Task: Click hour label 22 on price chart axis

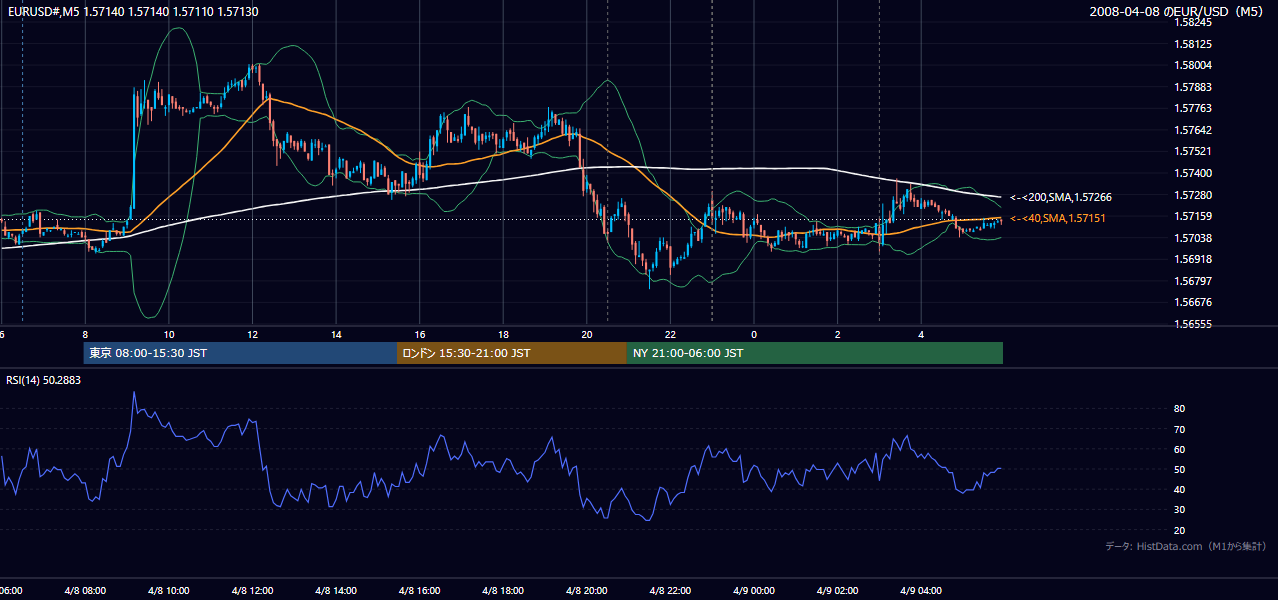Action: point(670,334)
